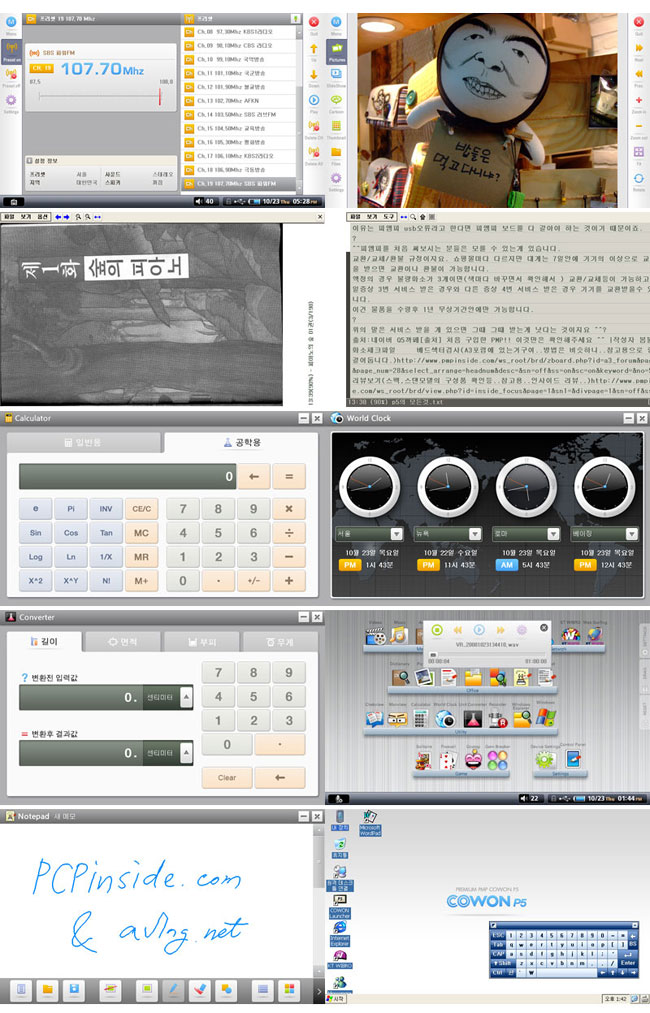Viewport: 650px width, 1013px height.
Task: Open Cartoon mode in photo viewer
Action: 337,101
